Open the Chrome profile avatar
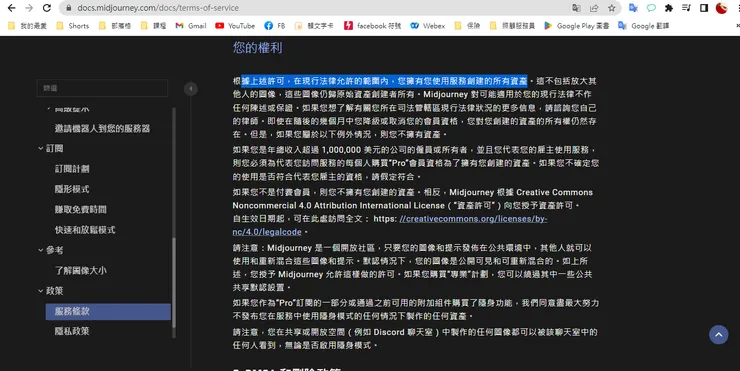The height and width of the screenshot is (371, 740). pos(722,8)
